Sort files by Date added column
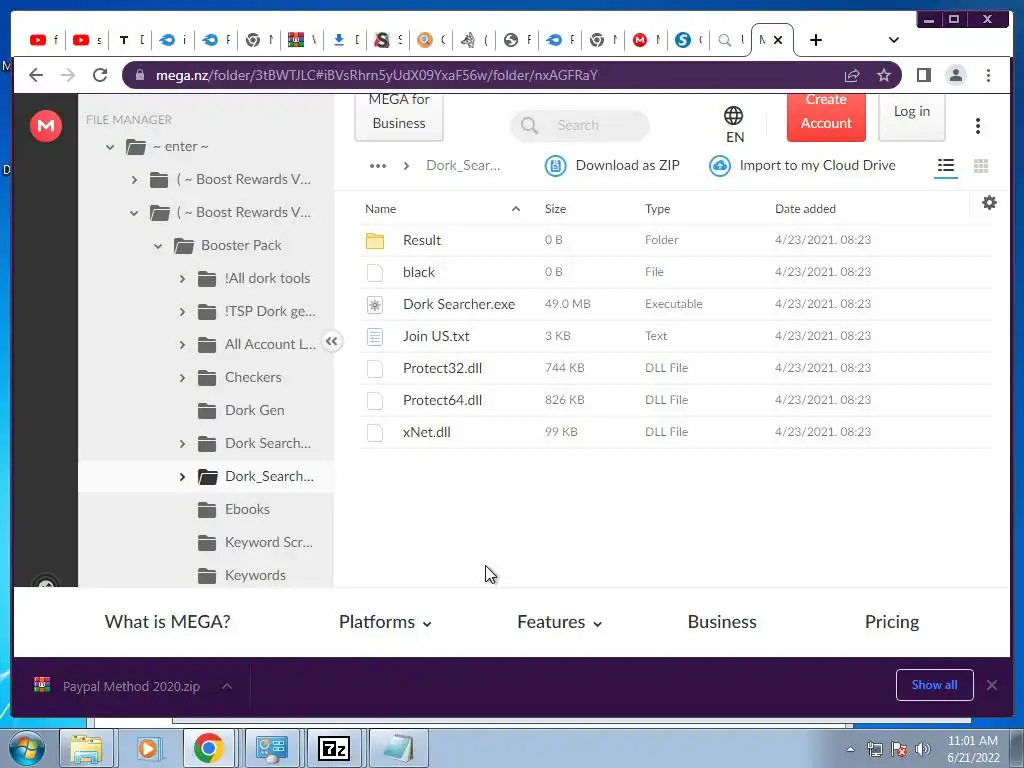Screen dimensions: 1024x768 (805, 209)
